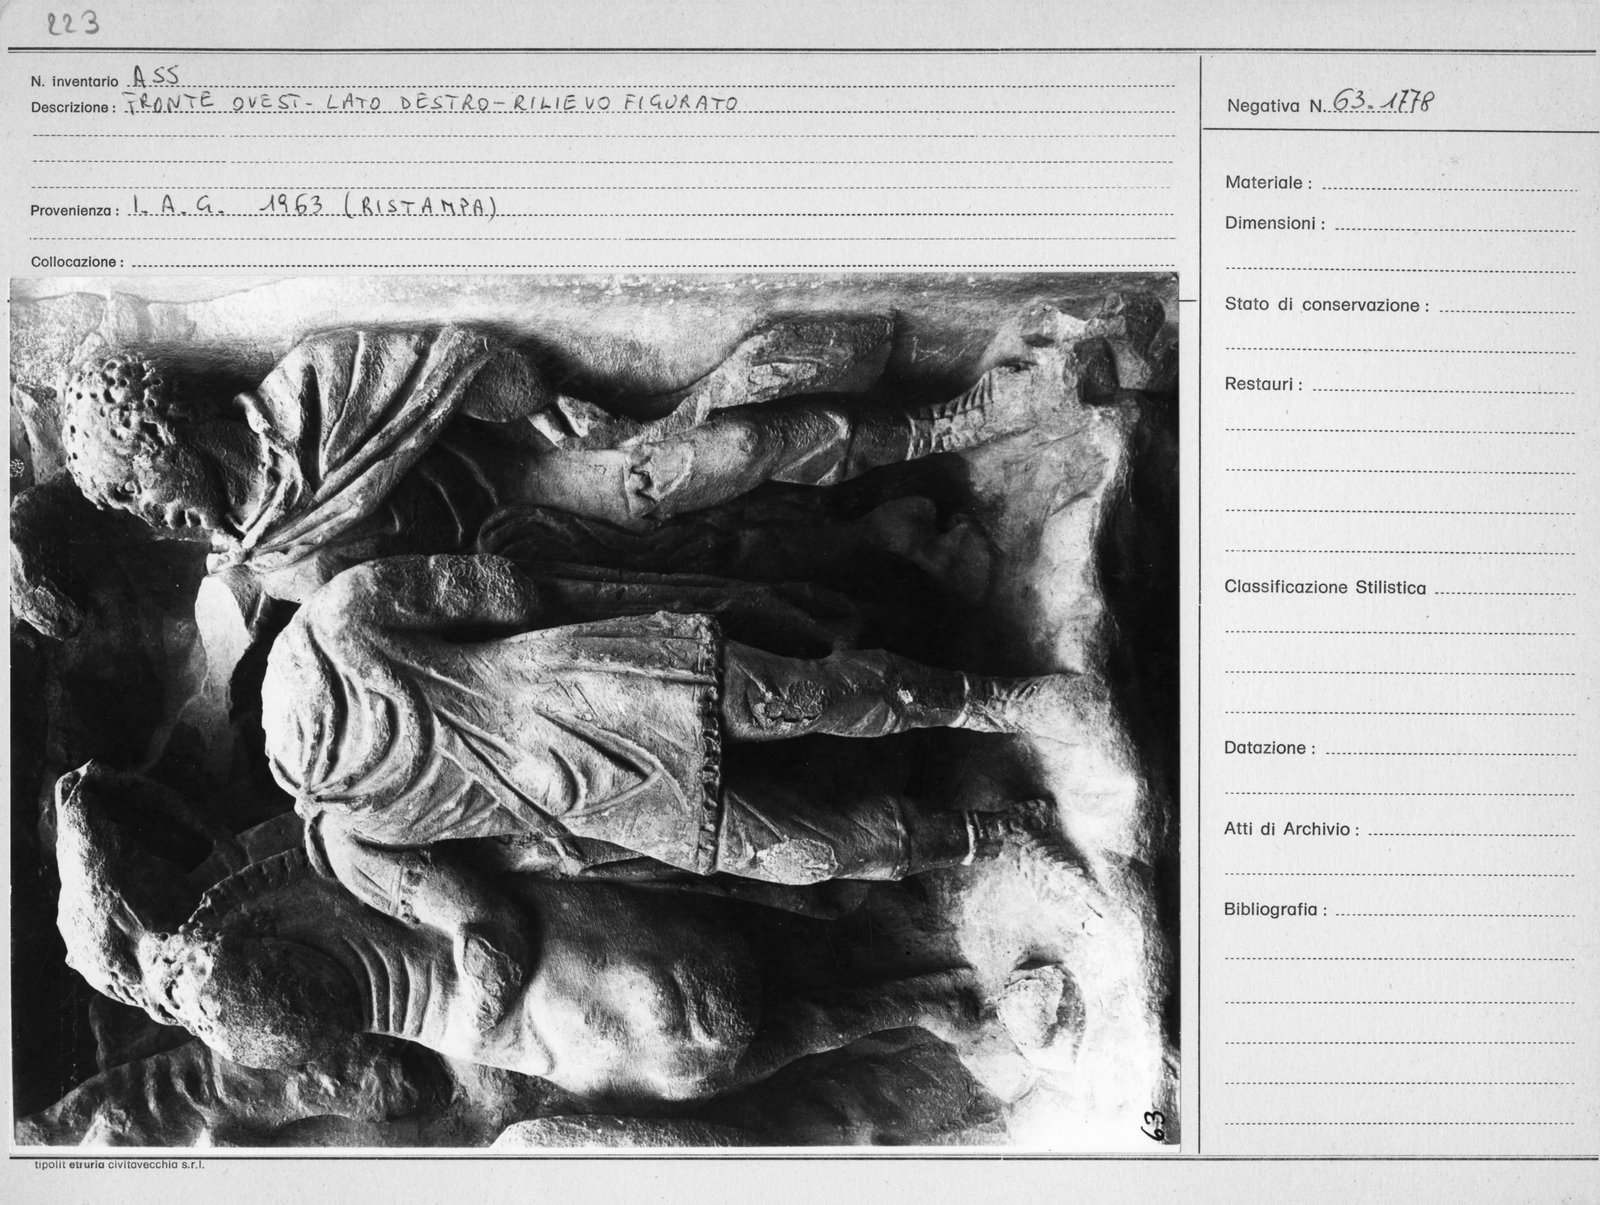
Task: Click the Stato di conservazione label
Action: [x=1326, y=305]
